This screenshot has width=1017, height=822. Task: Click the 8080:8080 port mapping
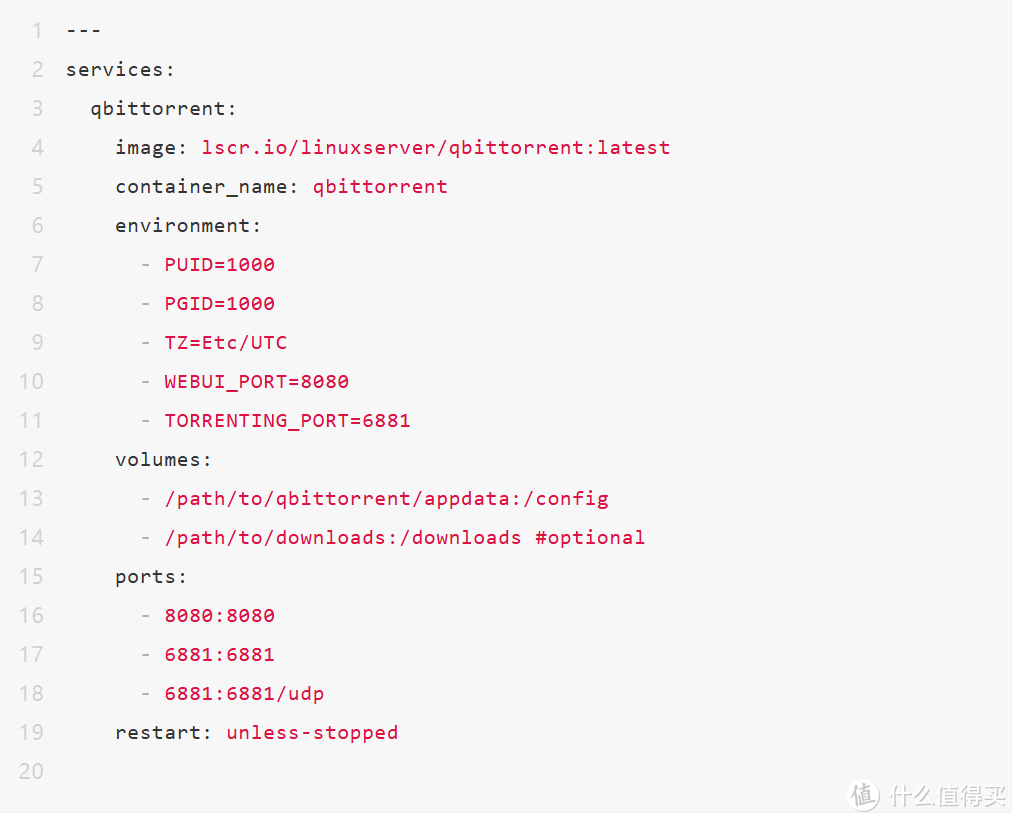219,616
